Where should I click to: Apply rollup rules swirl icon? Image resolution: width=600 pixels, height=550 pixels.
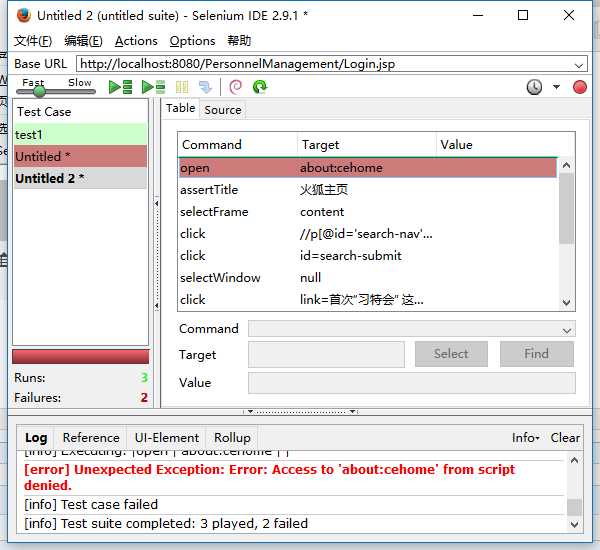235,87
